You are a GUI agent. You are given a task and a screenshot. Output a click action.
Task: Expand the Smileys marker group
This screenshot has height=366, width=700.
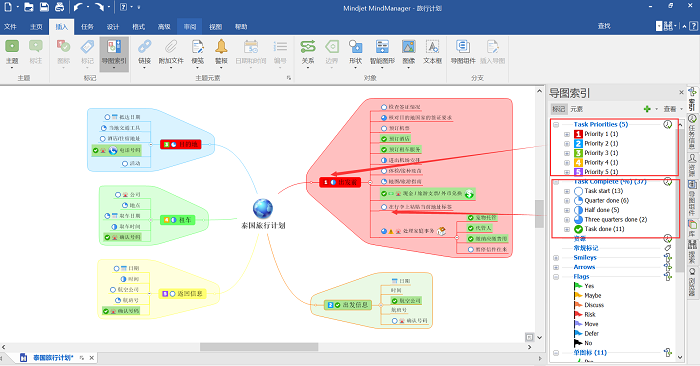(556, 258)
